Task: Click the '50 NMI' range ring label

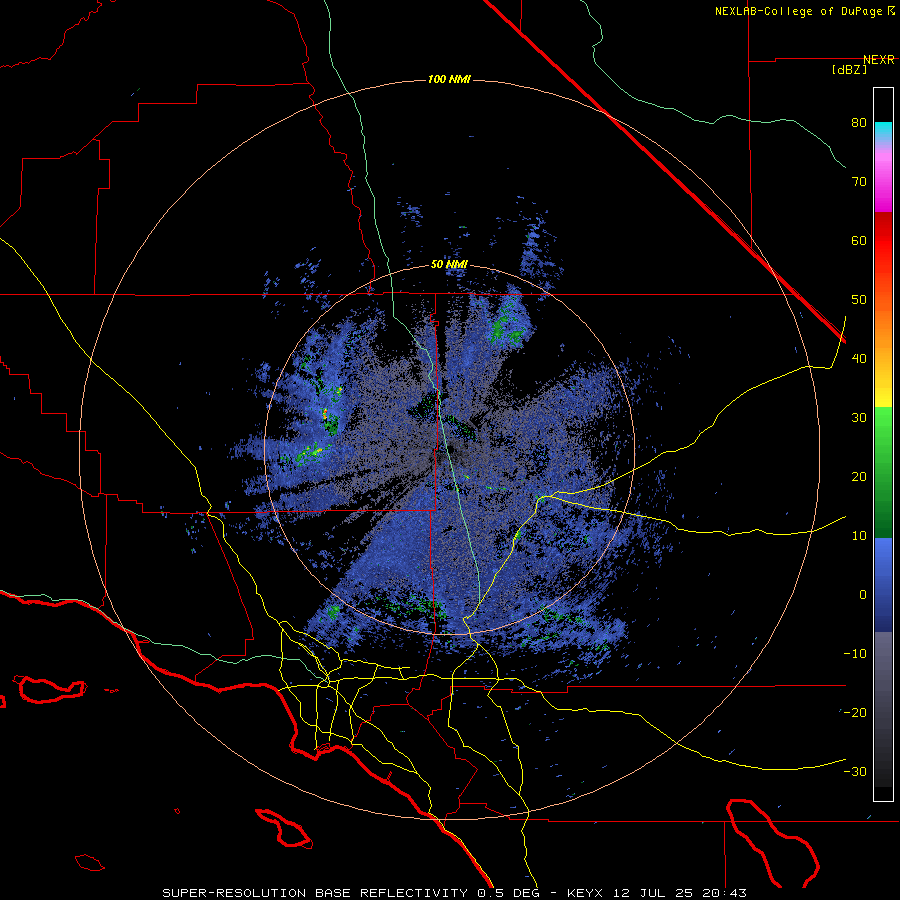Action: pyautogui.click(x=449, y=265)
